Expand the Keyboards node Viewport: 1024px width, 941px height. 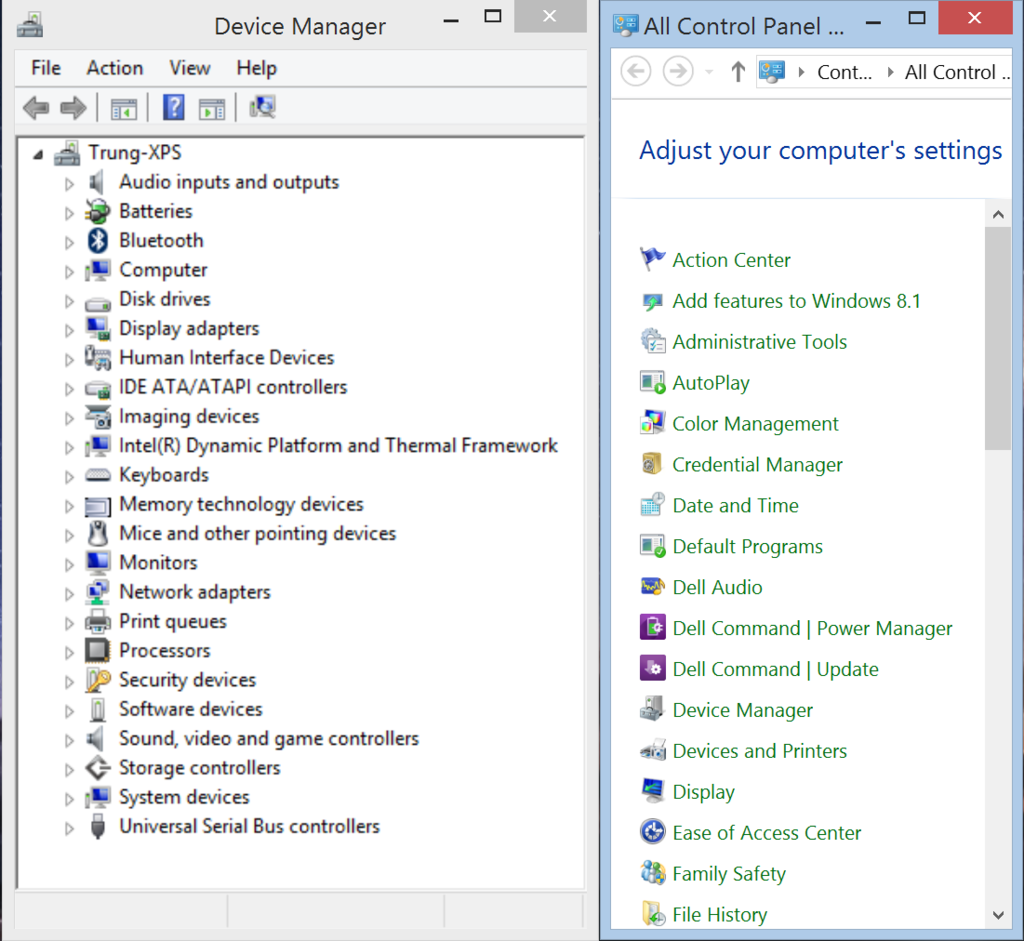(x=69, y=476)
